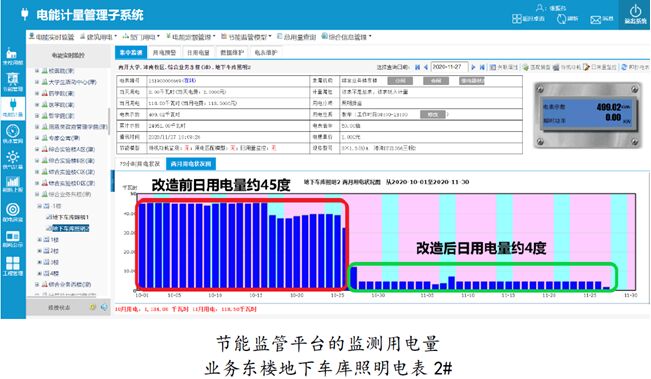Switch to the 日用电量 tab
651x379 pixels.
[x=198, y=53]
